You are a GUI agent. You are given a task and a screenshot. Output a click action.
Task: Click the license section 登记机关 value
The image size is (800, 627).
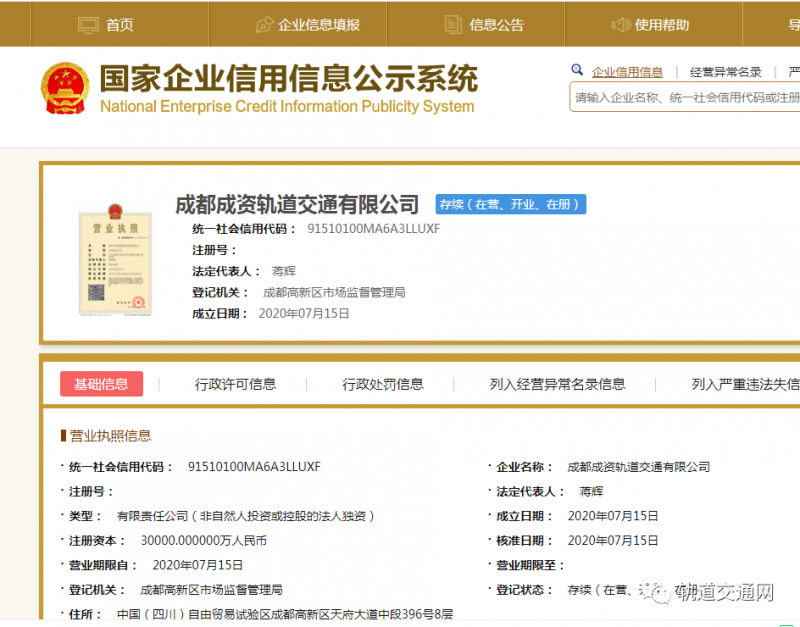pyautogui.click(x=211, y=590)
